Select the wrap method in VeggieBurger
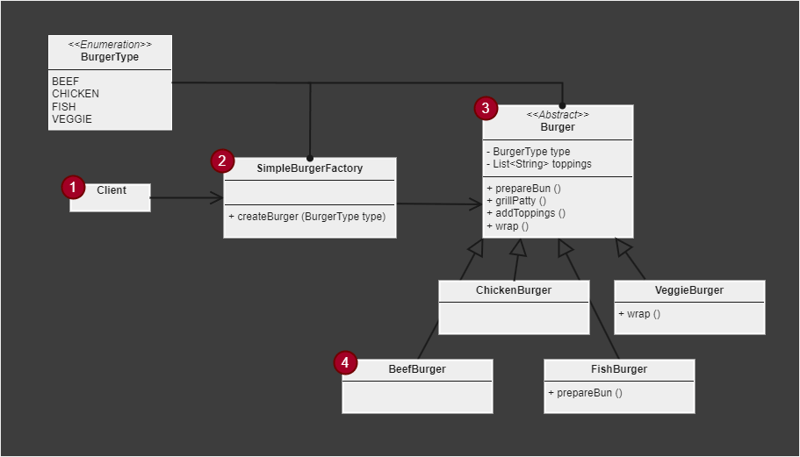This screenshot has width=800, height=457. point(640,314)
